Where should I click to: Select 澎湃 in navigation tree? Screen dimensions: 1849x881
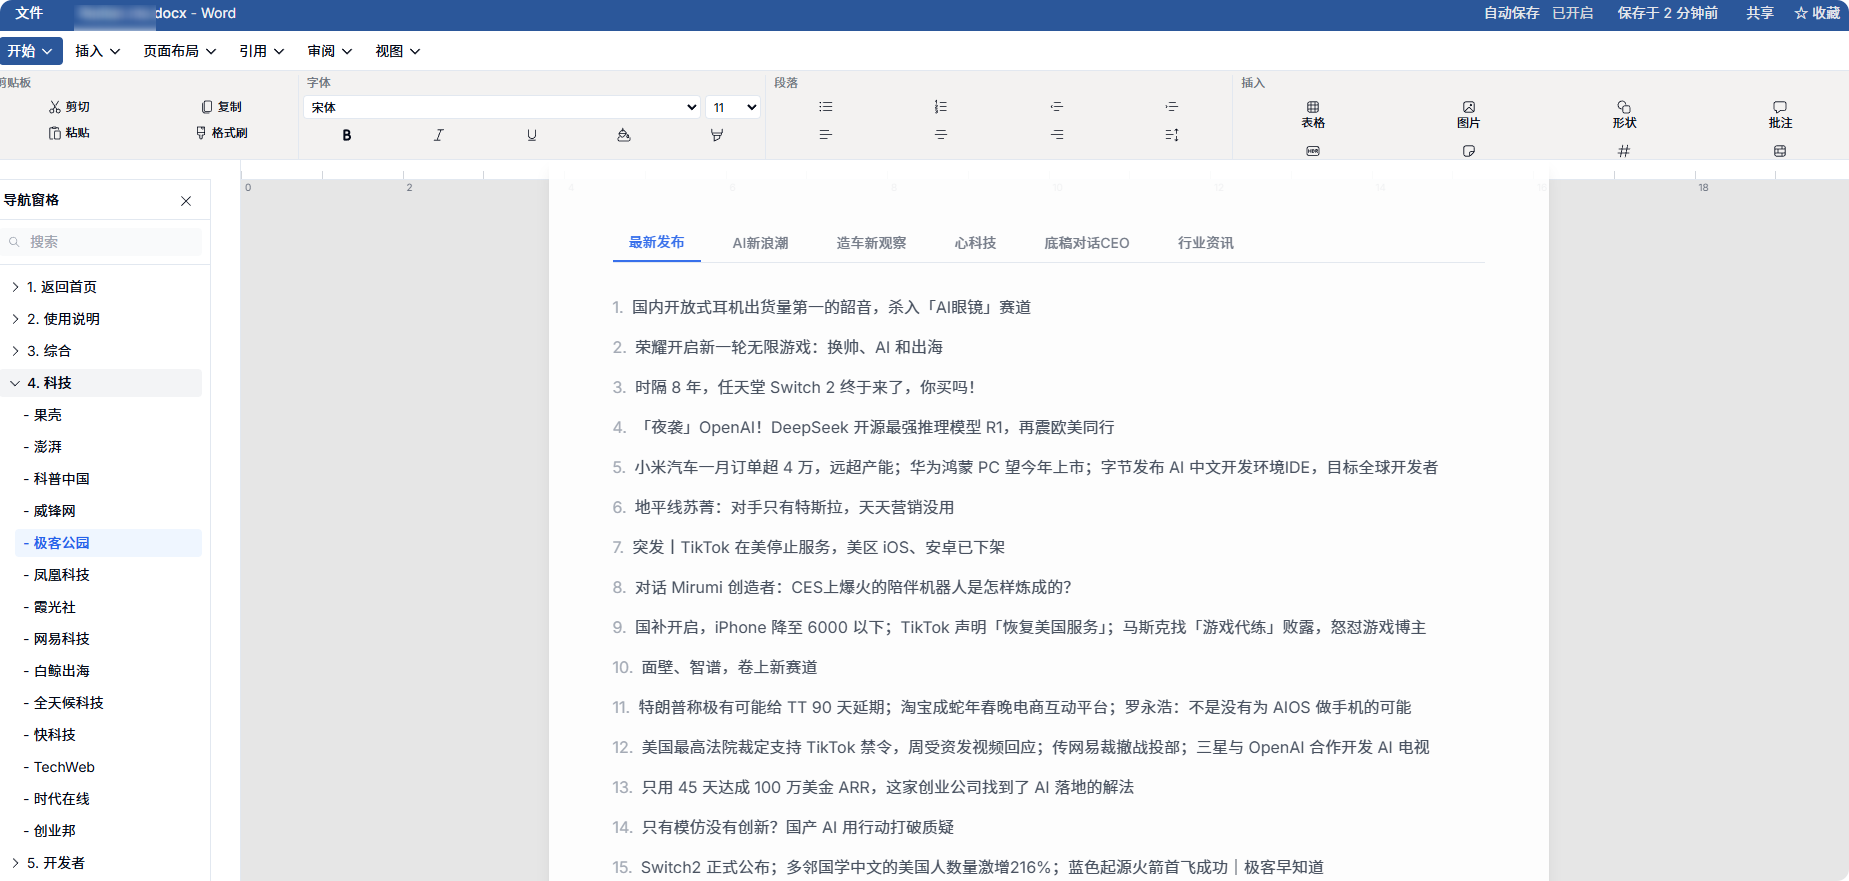[47, 447]
